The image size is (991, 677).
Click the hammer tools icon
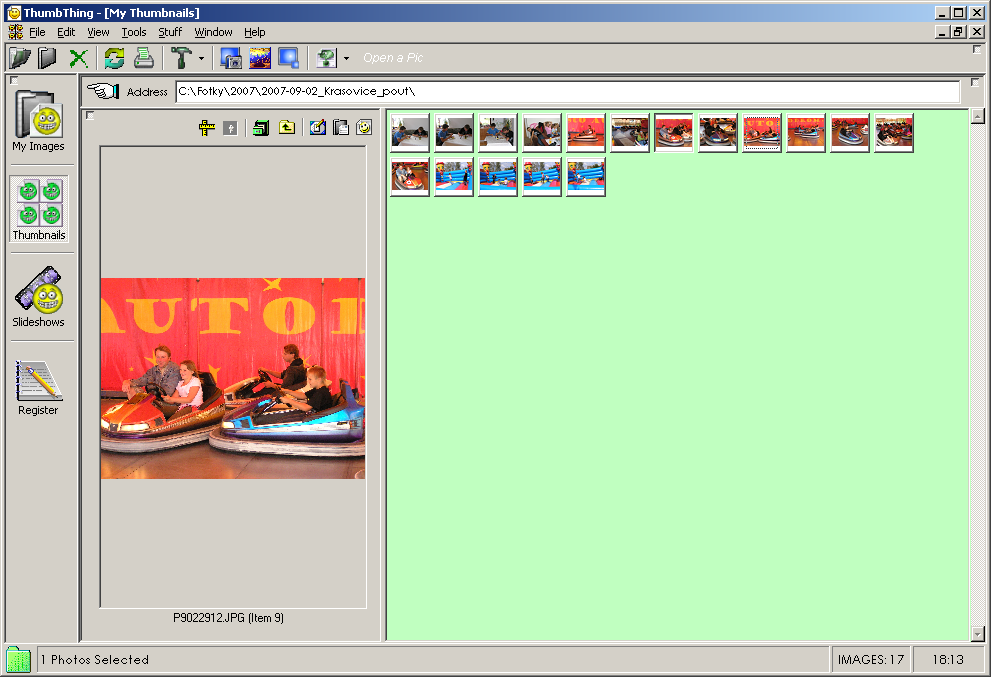click(x=181, y=58)
